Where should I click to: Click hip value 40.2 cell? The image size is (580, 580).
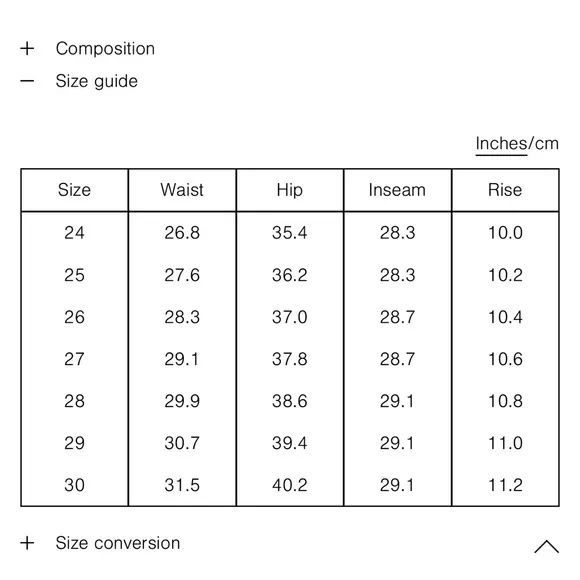click(290, 485)
